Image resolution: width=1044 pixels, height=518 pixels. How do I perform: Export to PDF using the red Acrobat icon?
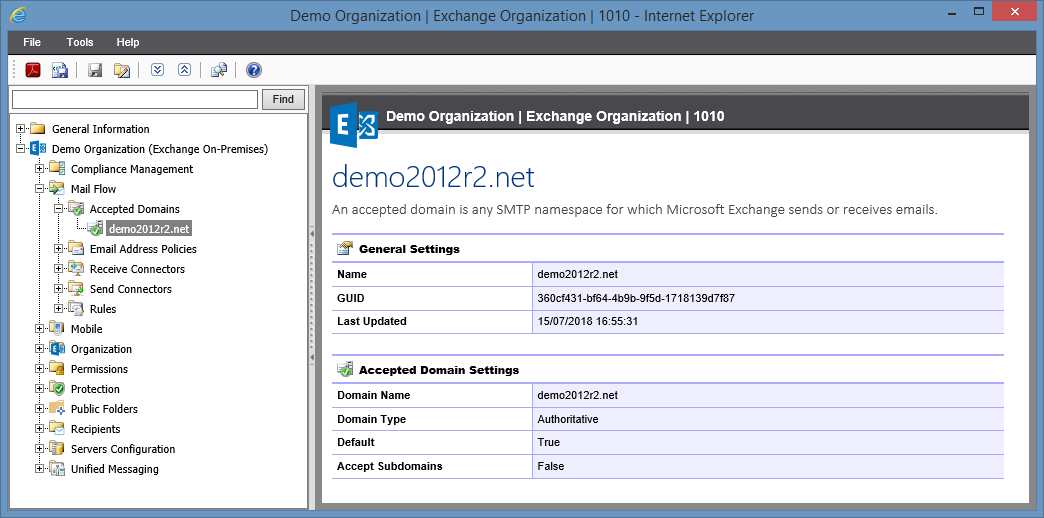point(33,70)
